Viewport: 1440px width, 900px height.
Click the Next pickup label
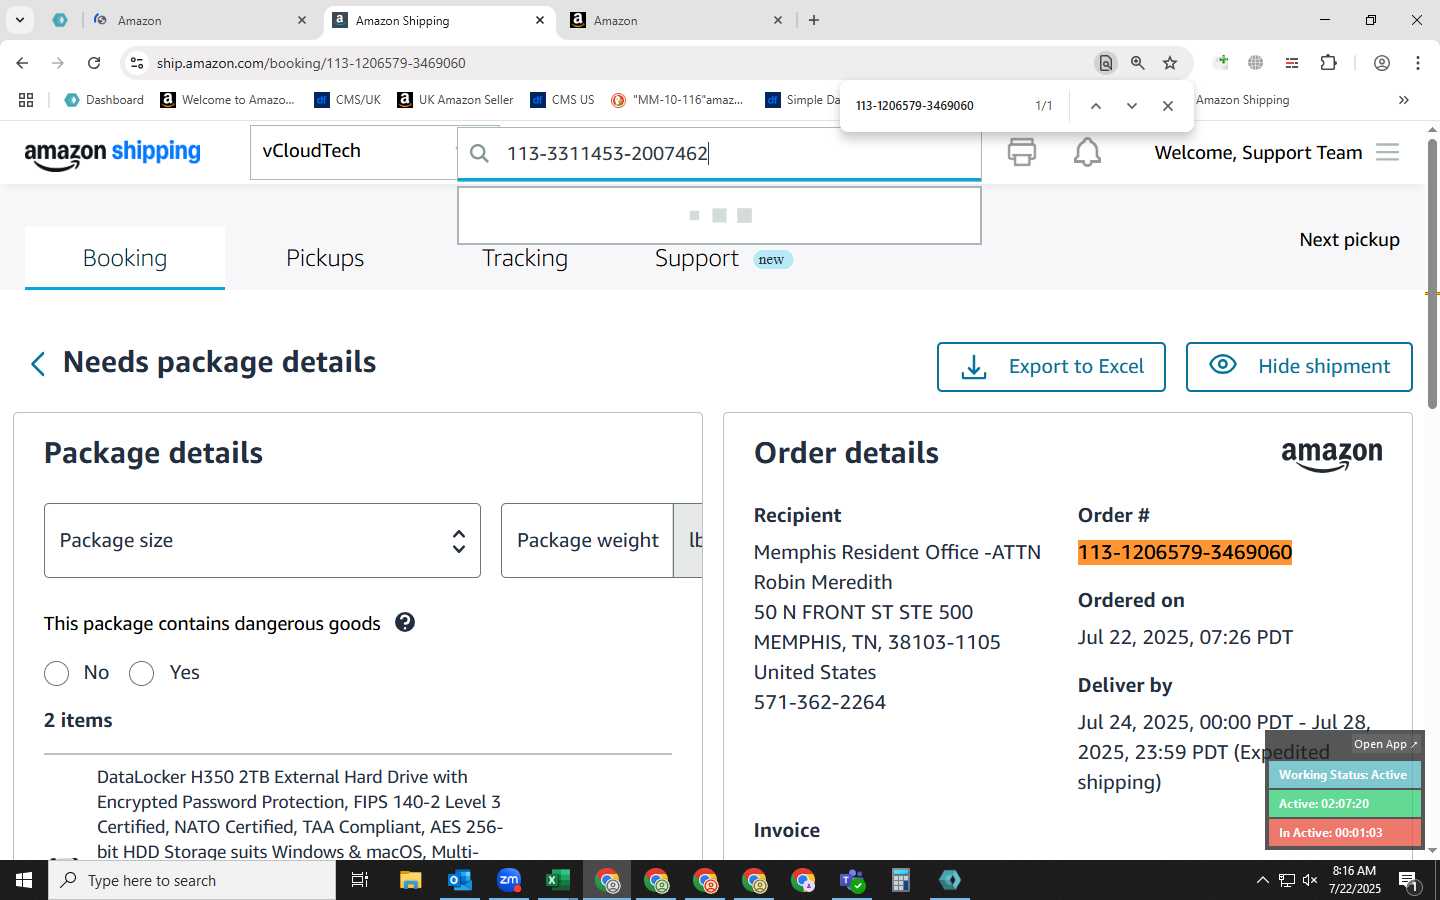pyautogui.click(x=1349, y=240)
